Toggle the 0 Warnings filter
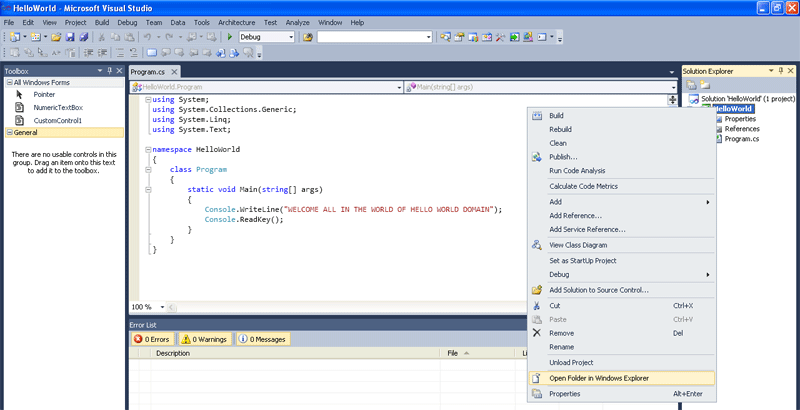This screenshot has width=800, height=410. click(205, 339)
